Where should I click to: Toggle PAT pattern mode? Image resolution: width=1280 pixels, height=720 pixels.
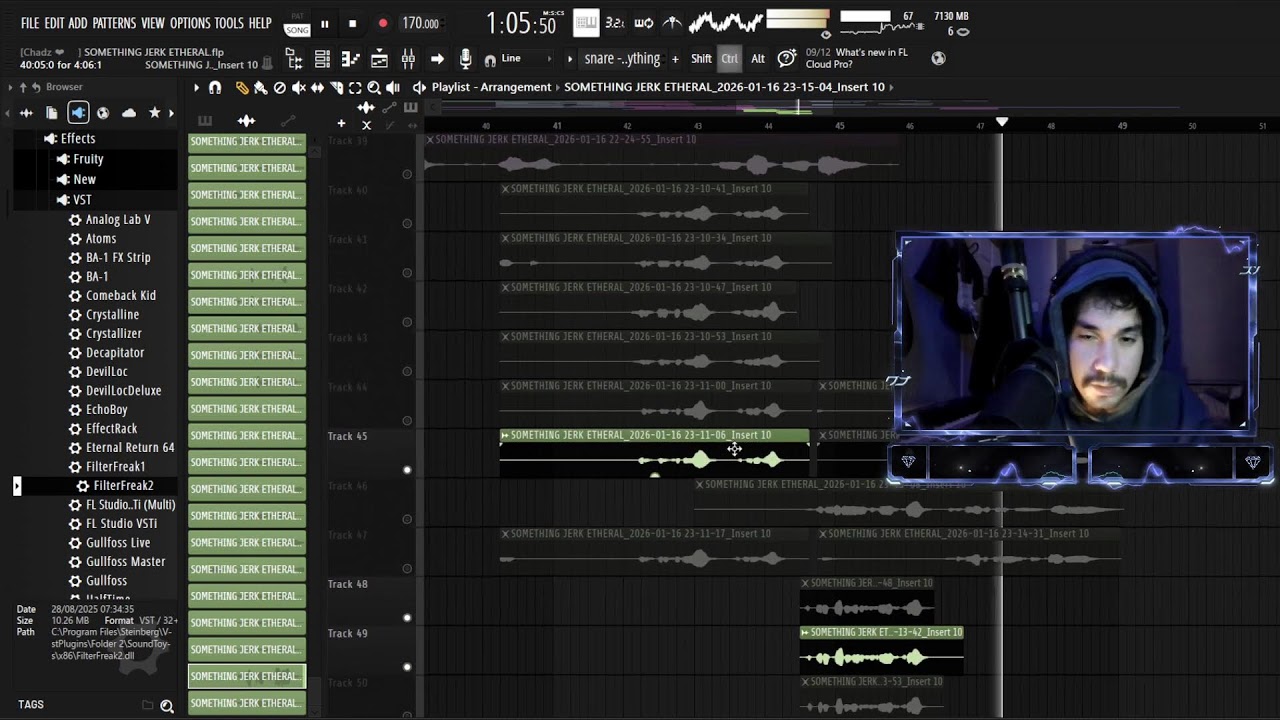click(297, 16)
